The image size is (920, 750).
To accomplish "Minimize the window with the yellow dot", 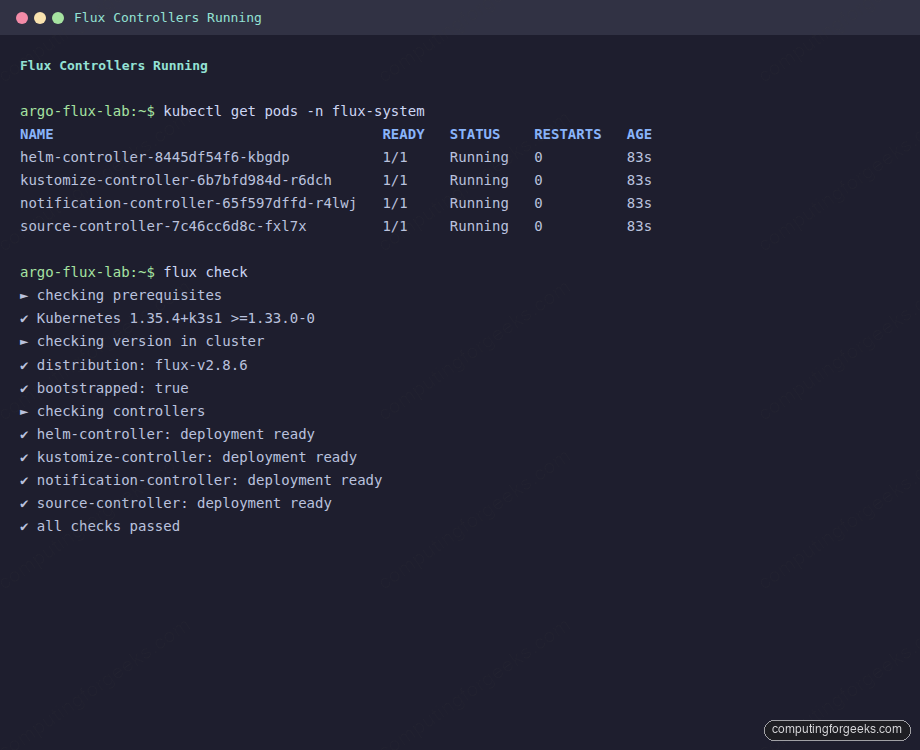I will point(40,18).
